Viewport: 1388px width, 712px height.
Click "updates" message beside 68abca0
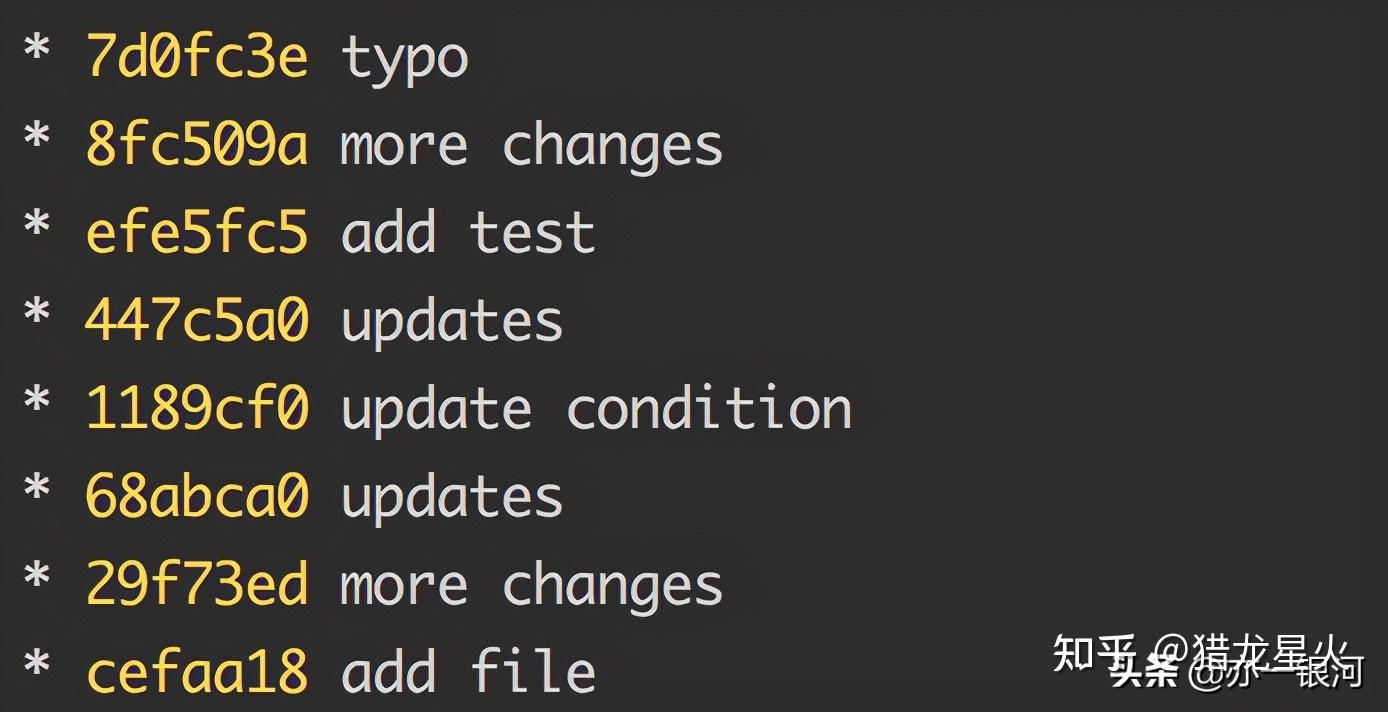tap(452, 498)
